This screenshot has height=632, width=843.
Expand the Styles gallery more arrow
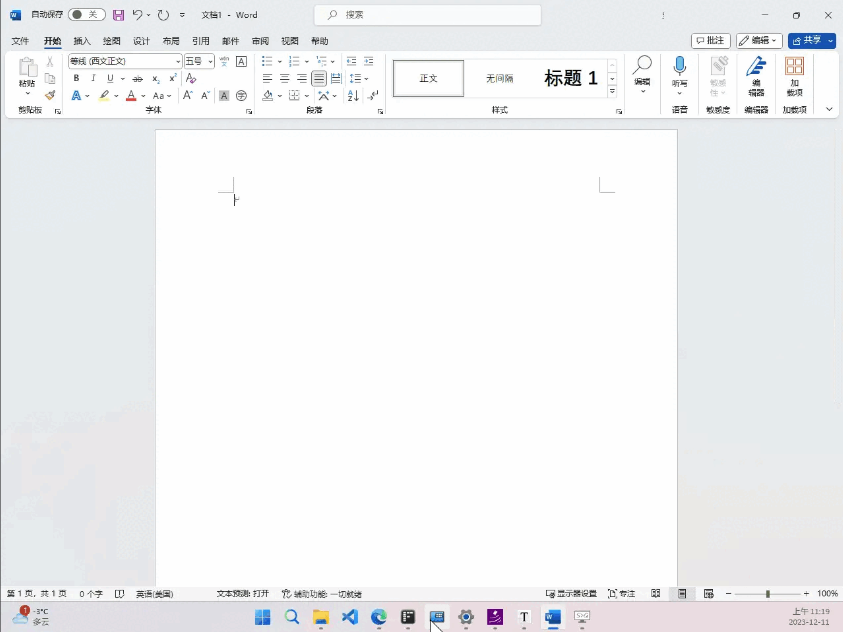[612, 93]
